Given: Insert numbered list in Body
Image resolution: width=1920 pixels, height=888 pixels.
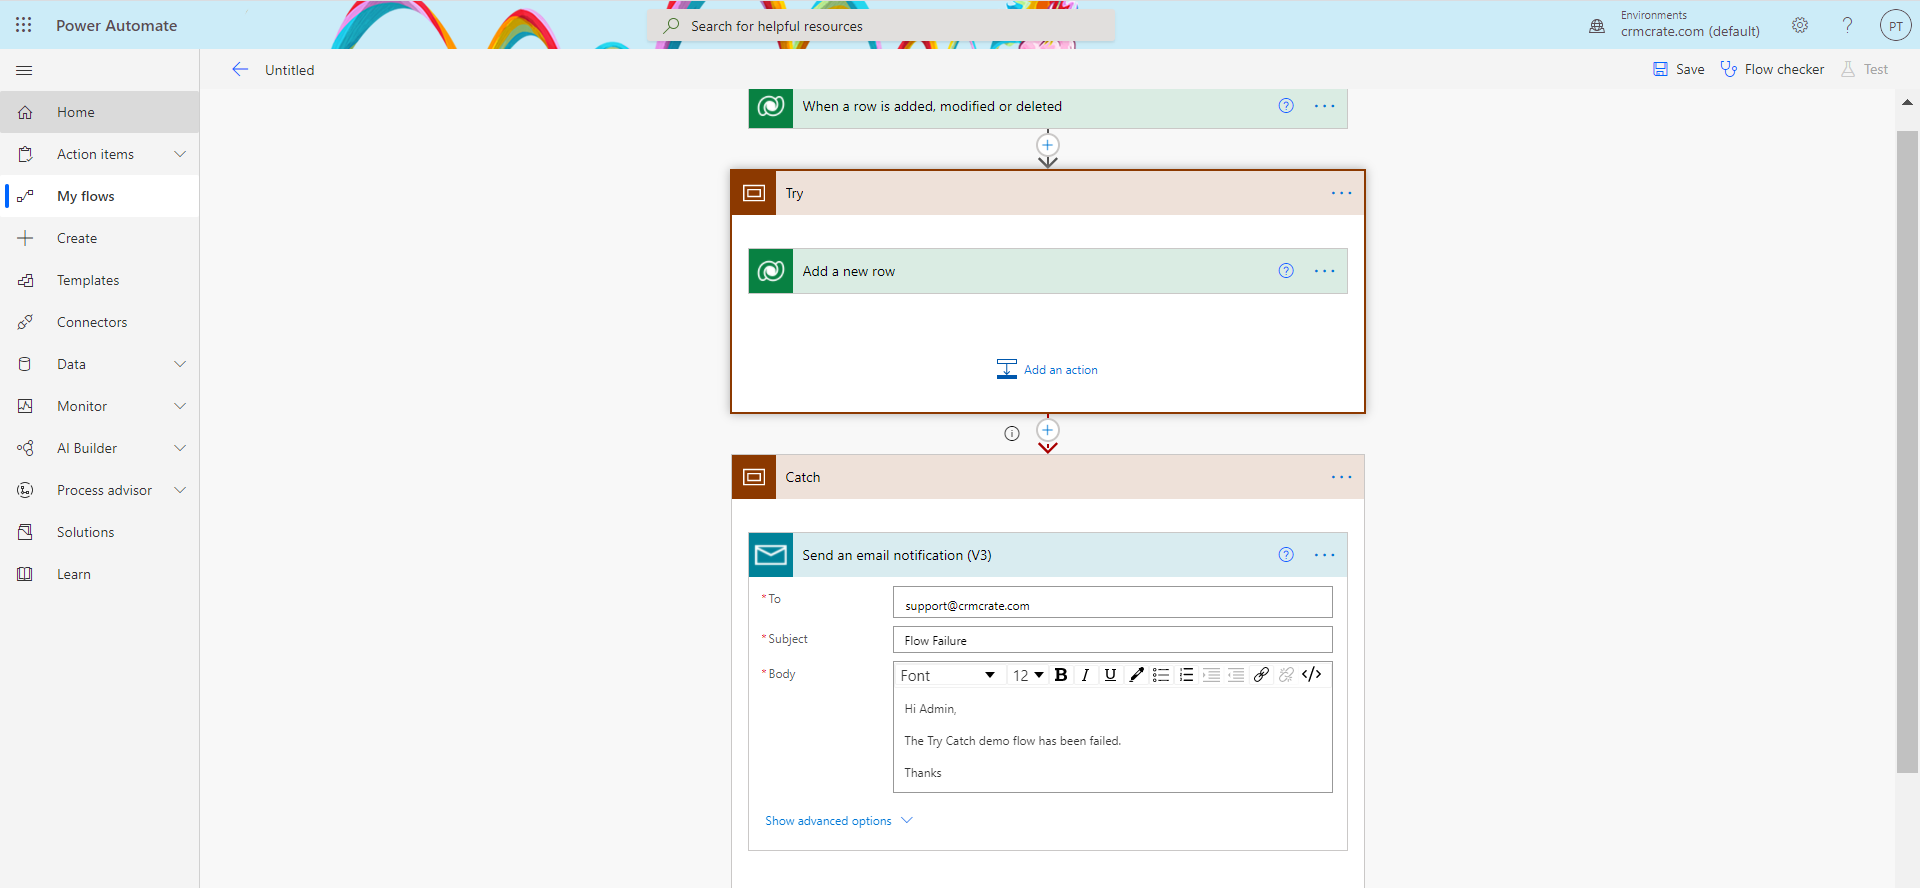Looking at the screenshot, I should [1186, 675].
